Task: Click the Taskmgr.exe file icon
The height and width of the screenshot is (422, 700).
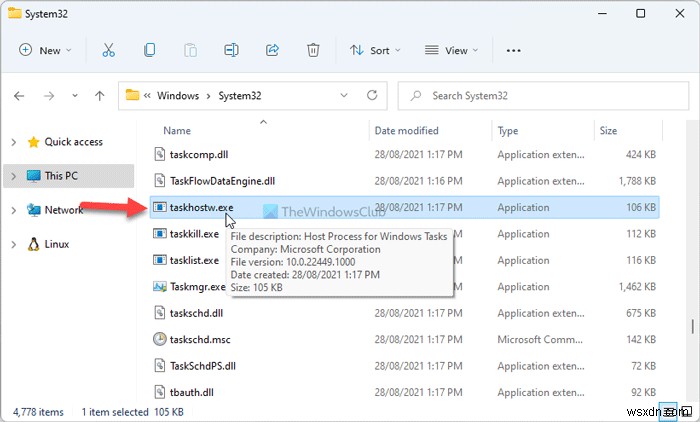Action: (159, 286)
